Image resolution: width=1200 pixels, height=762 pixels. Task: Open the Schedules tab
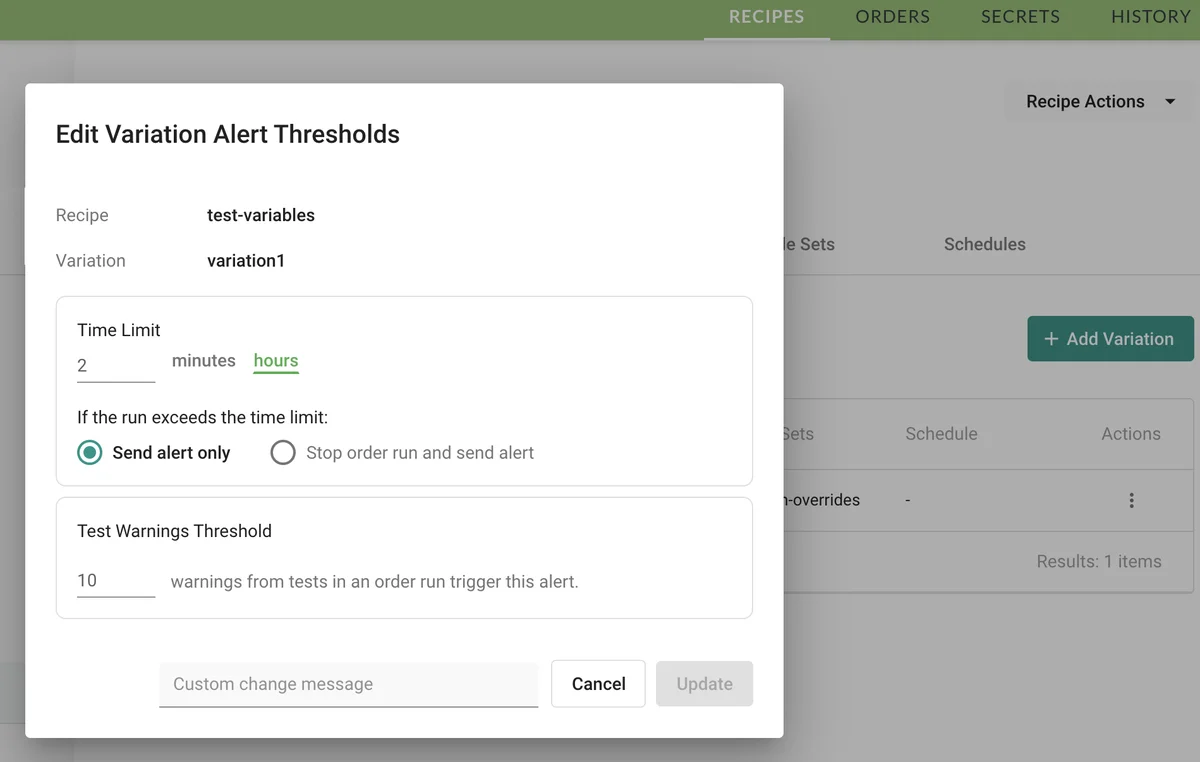pyautogui.click(x=984, y=244)
